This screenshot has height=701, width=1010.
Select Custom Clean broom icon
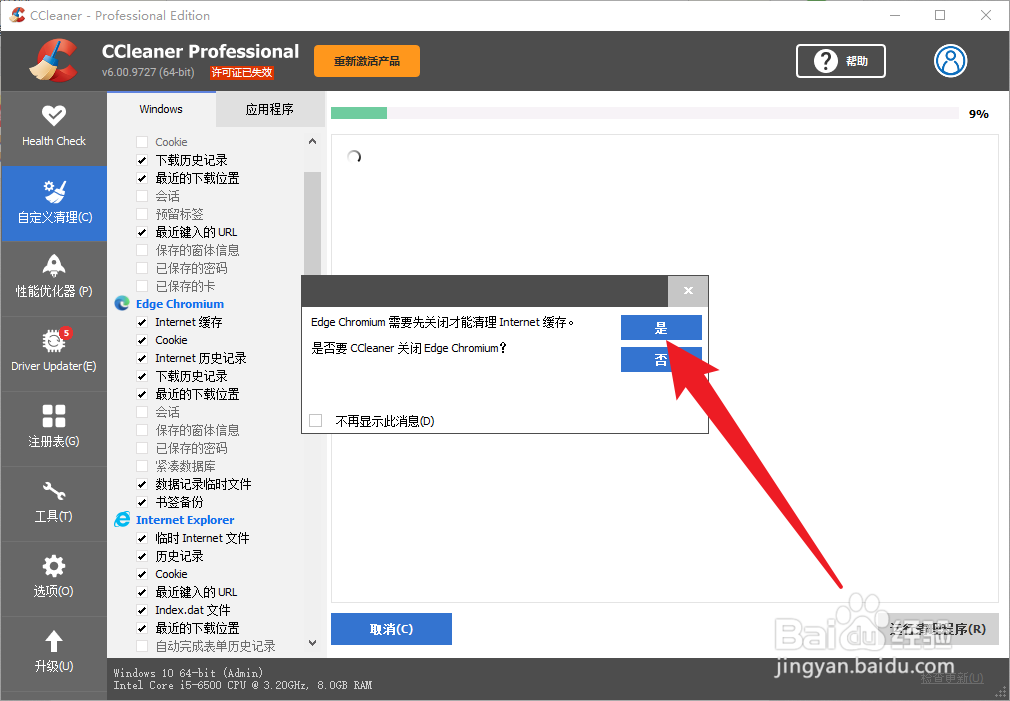tap(54, 192)
